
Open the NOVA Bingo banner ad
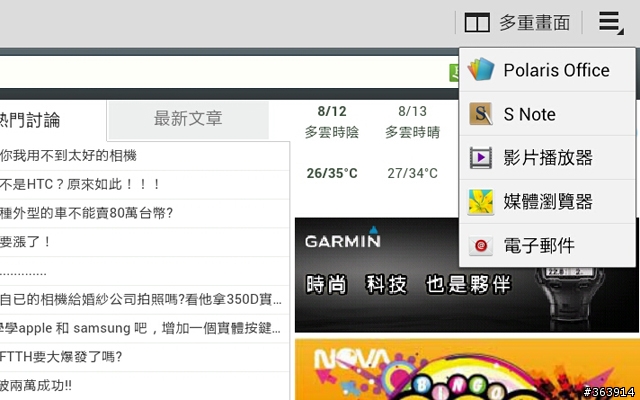click(x=467, y=369)
